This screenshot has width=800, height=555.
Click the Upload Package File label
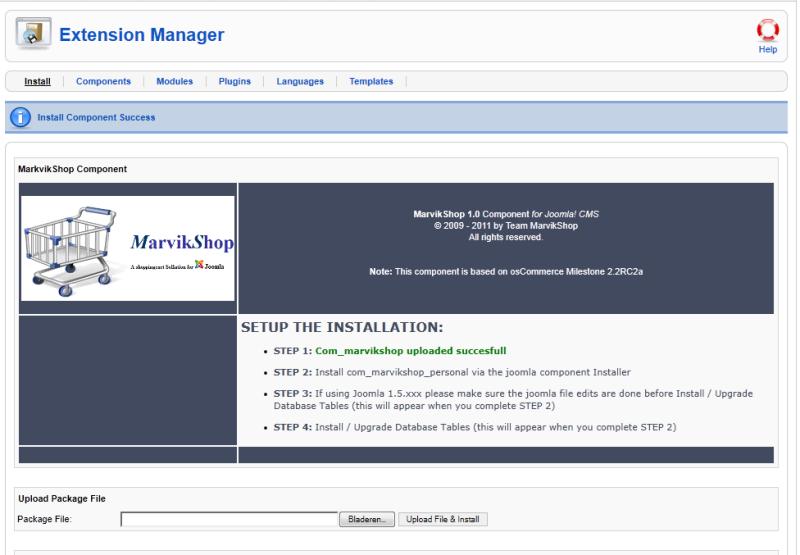[x=62, y=499]
